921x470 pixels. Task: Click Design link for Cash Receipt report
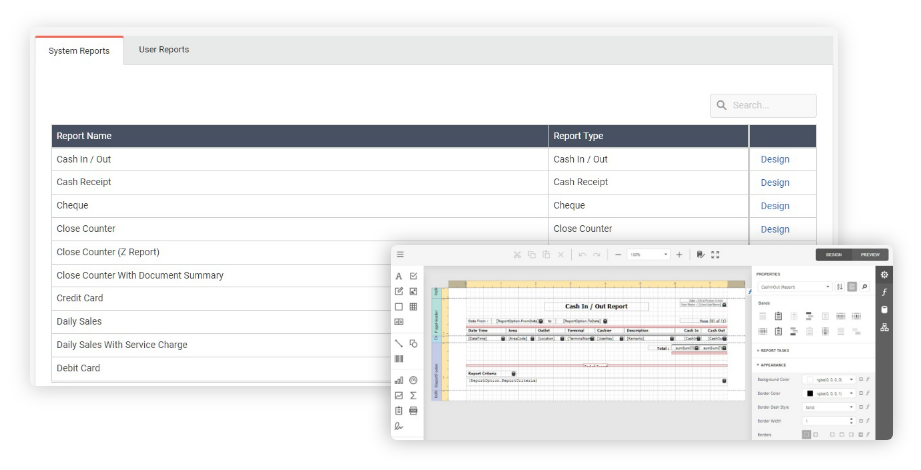[774, 183]
